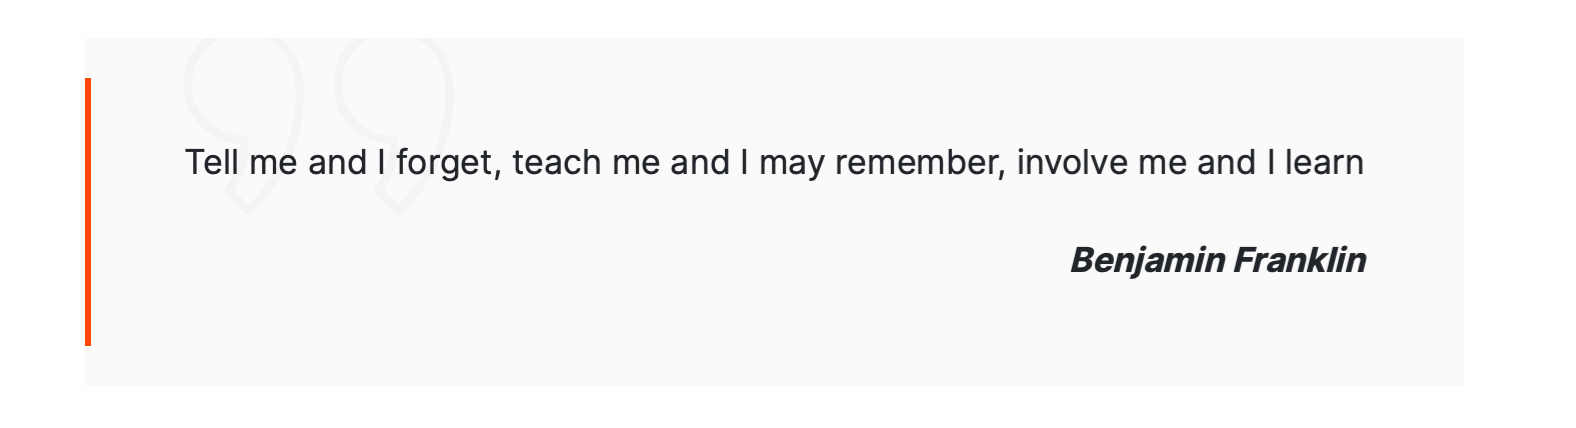Click the author name Benjamin Franklin
The height and width of the screenshot is (428, 1576).
1218,261
